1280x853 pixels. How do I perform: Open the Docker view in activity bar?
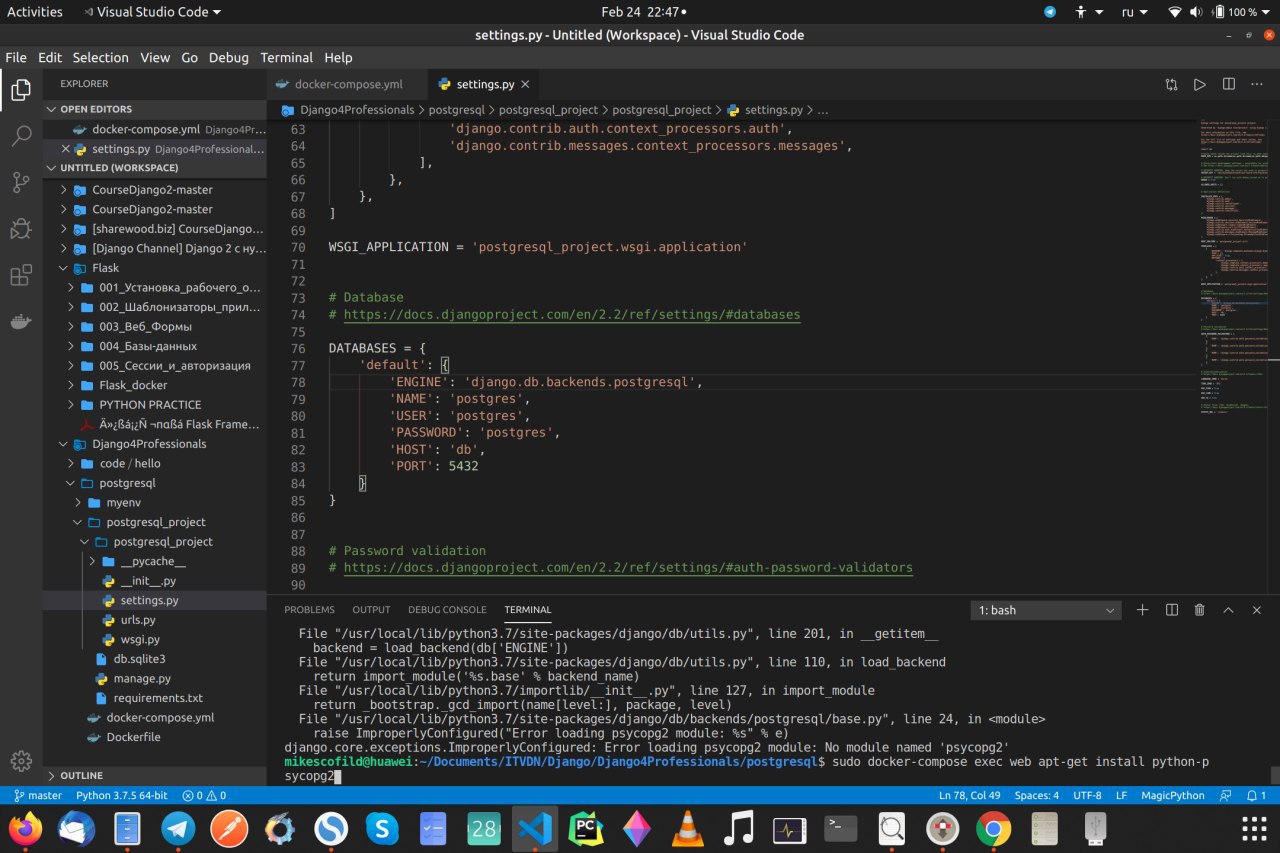(21, 321)
